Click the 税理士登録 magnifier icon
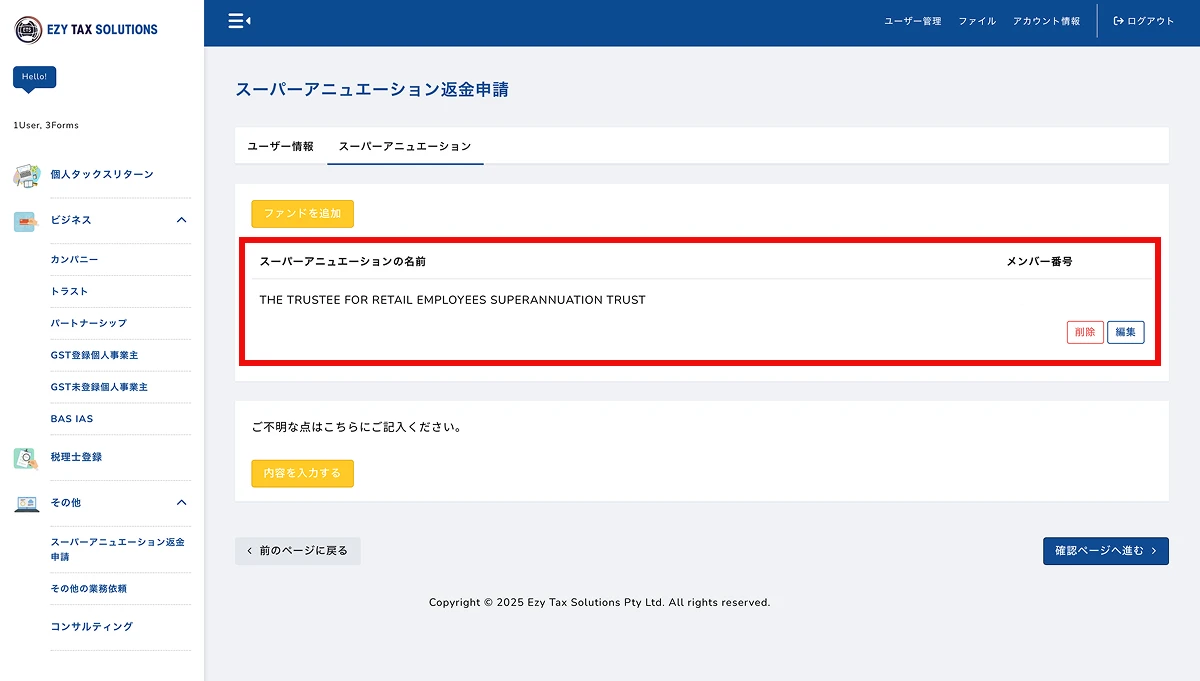Screen dimensions: 1200x681 tap(27, 458)
